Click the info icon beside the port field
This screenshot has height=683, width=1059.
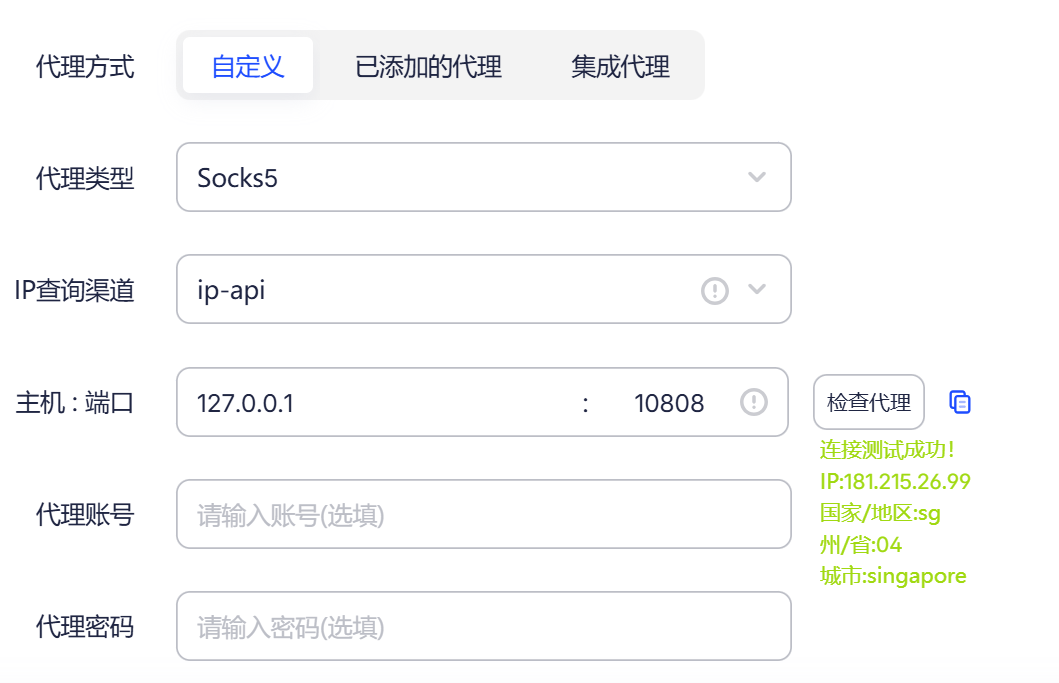[x=755, y=402]
